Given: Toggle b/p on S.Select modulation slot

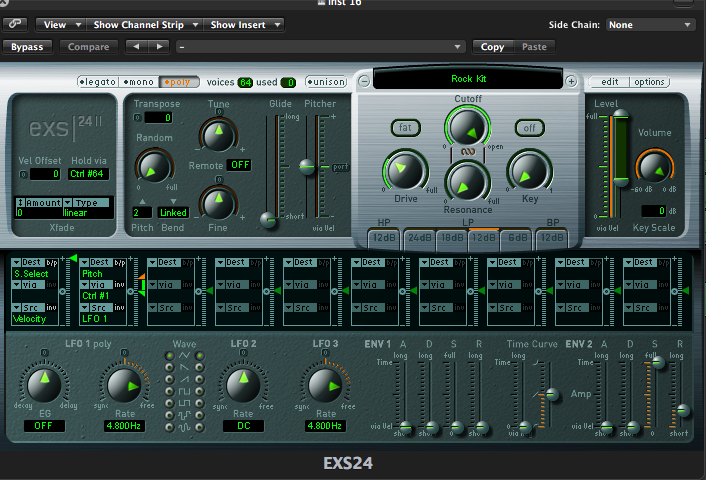Looking at the screenshot, I should [52, 262].
